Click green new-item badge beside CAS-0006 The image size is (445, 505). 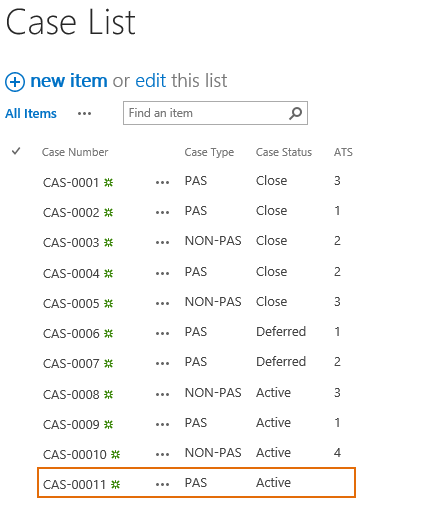[x=108, y=333]
